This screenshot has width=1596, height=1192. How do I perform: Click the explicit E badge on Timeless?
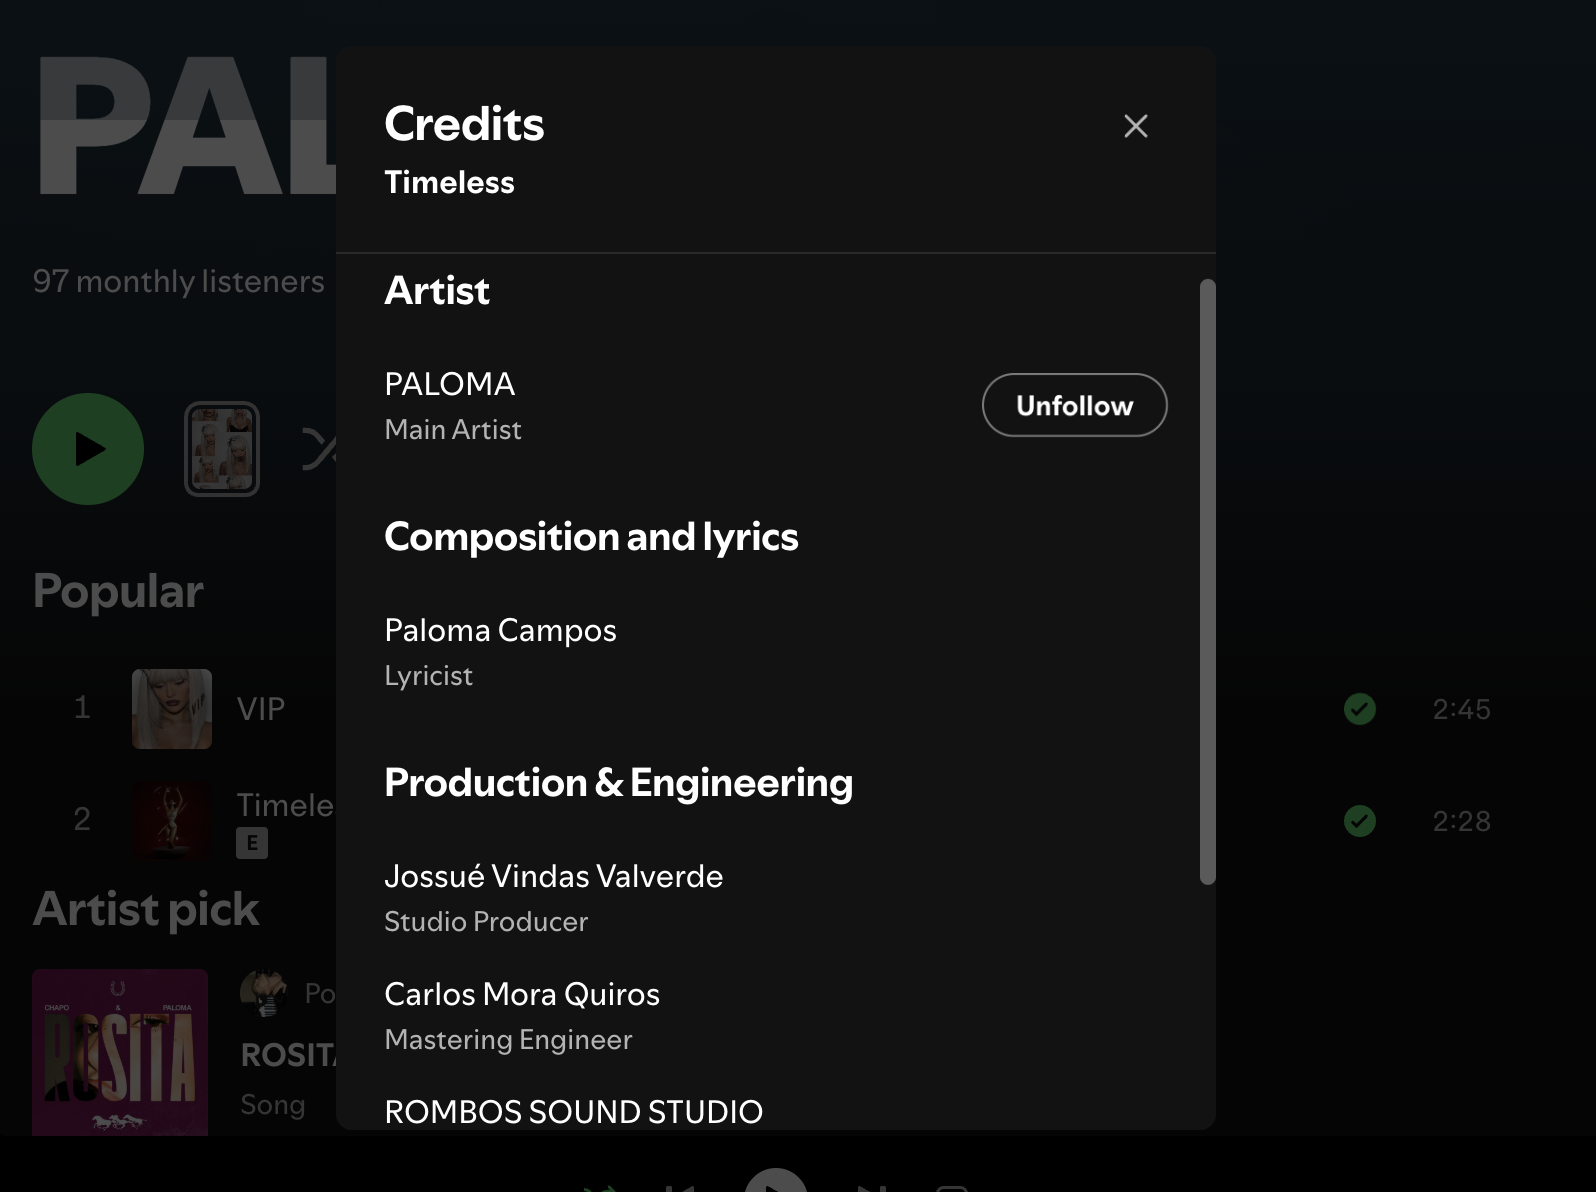[x=252, y=843]
